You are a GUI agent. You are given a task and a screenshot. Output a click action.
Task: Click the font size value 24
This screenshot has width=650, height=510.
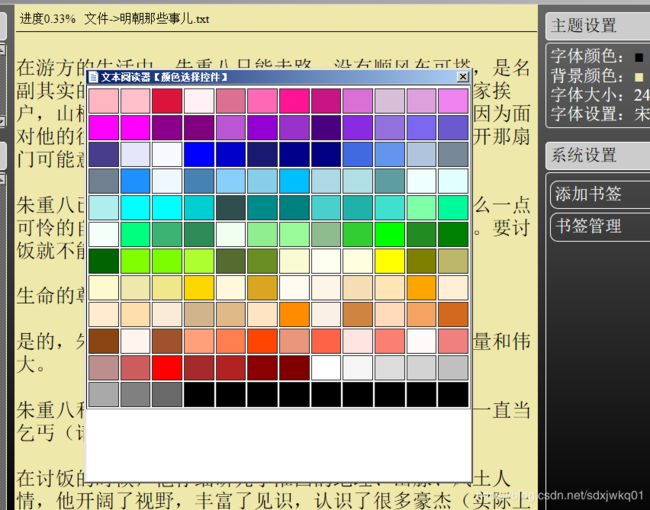(642, 96)
